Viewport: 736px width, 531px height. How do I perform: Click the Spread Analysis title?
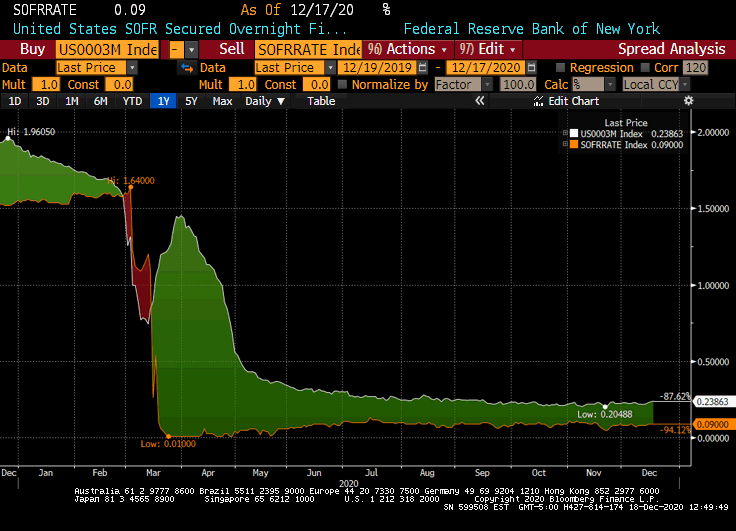[671, 49]
